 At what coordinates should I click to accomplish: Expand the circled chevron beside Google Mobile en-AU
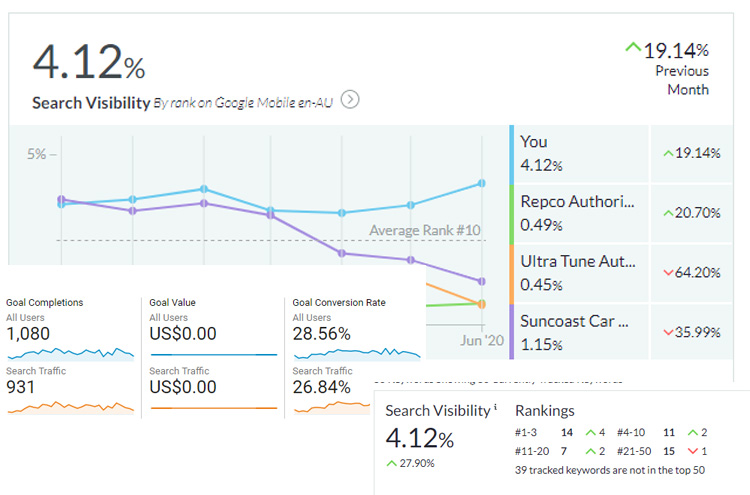click(x=350, y=99)
